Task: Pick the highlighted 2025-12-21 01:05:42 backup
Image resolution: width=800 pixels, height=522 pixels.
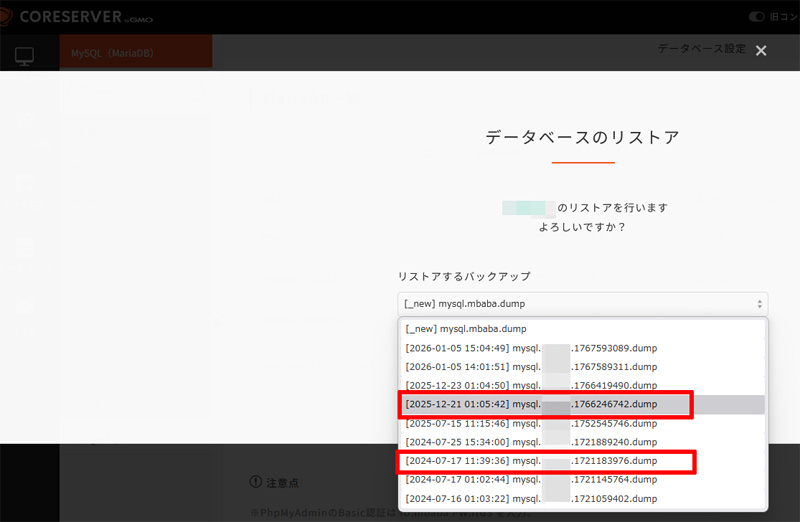Action: (531, 404)
